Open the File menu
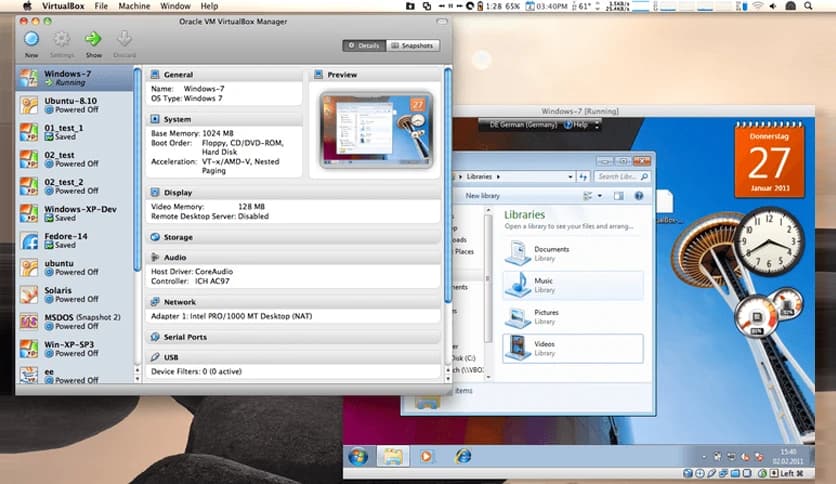Viewport: 836px width, 484px height. click(x=101, y=6)
